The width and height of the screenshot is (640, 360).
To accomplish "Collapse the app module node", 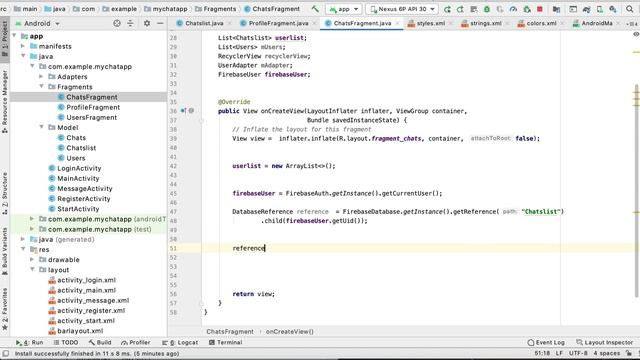I will [x=15, y=36].
